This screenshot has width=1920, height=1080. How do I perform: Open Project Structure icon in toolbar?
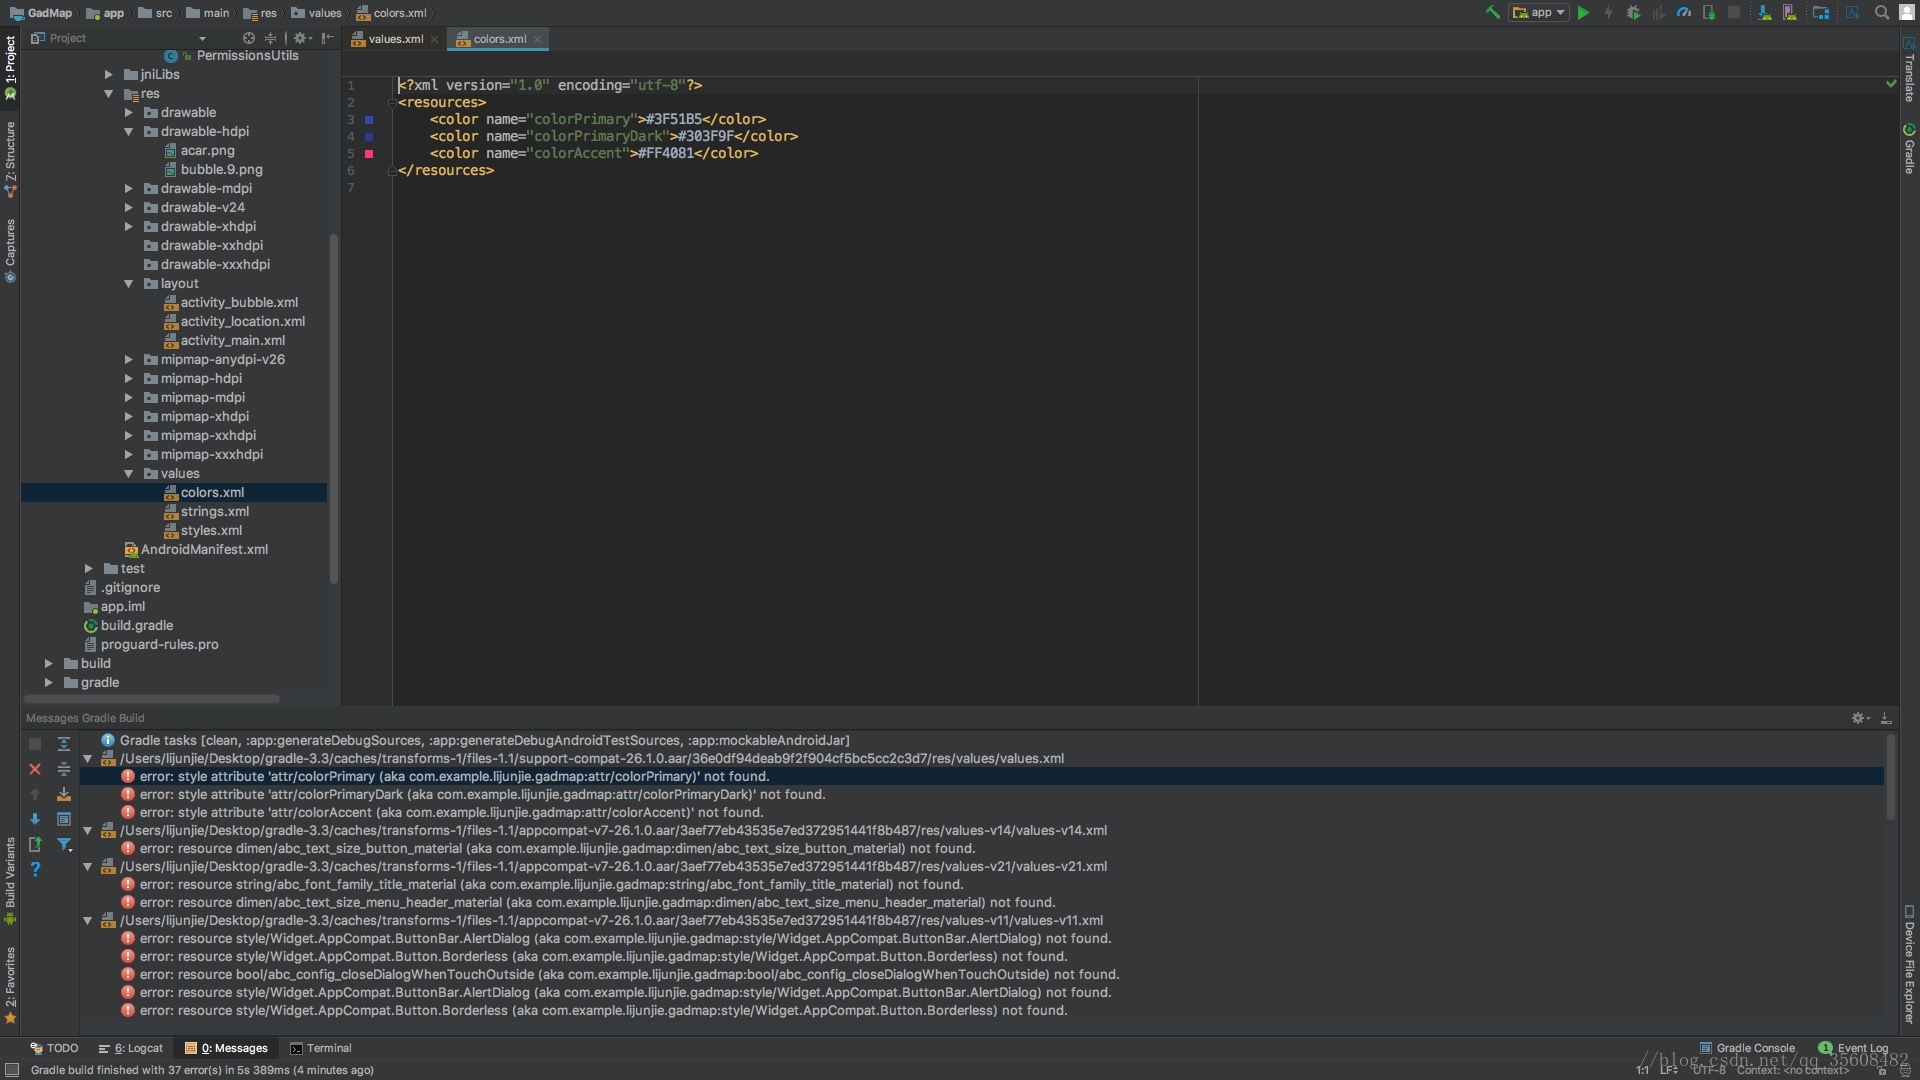point(1821,13)
